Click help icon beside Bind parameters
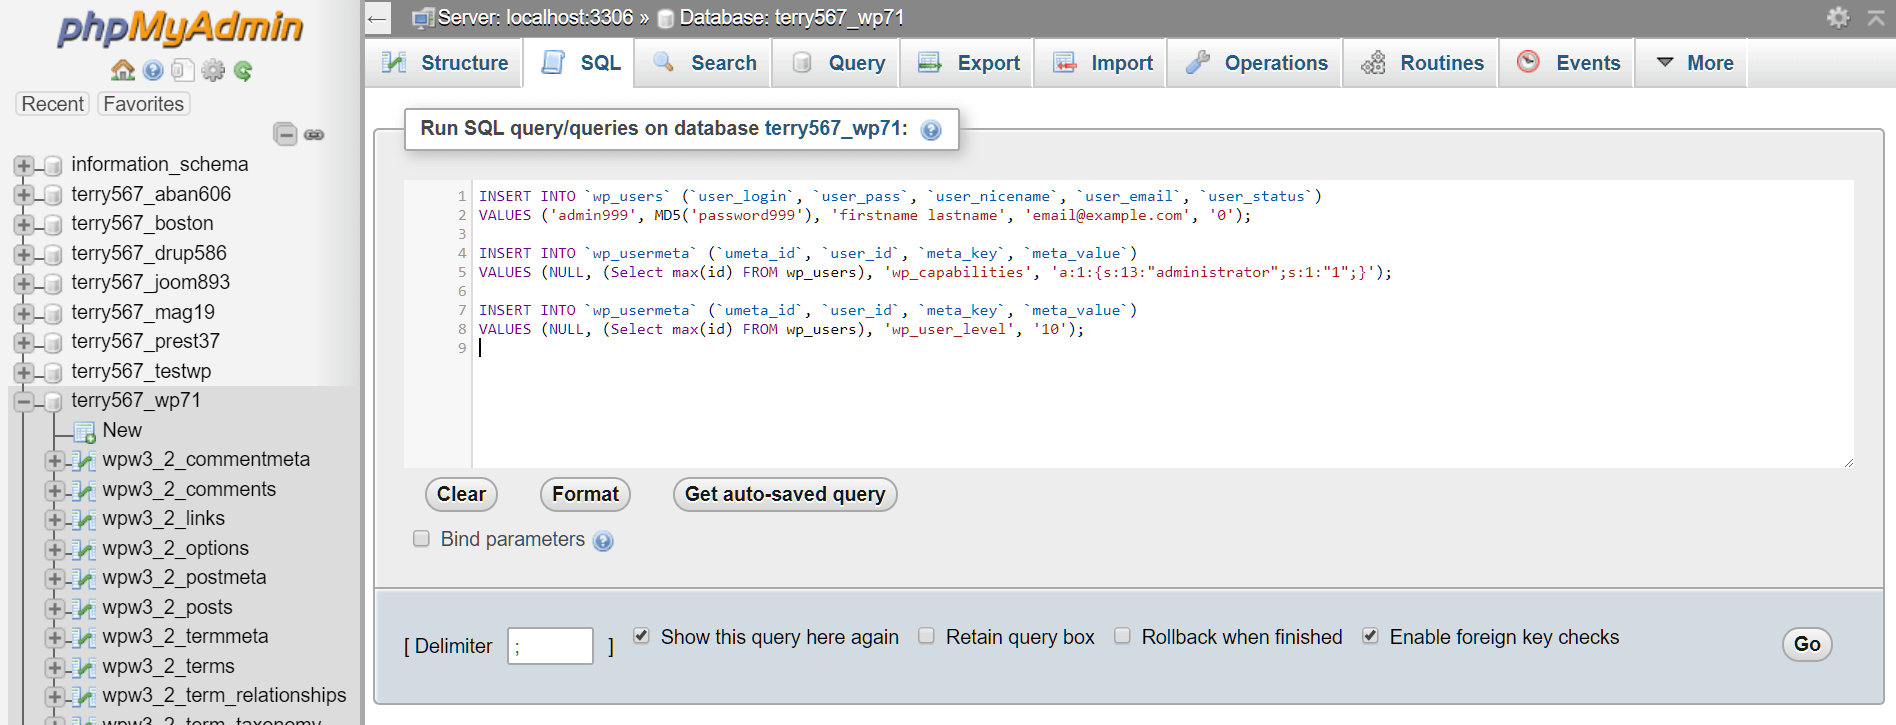The image size is (1896, 725). (x=603, y=541)
